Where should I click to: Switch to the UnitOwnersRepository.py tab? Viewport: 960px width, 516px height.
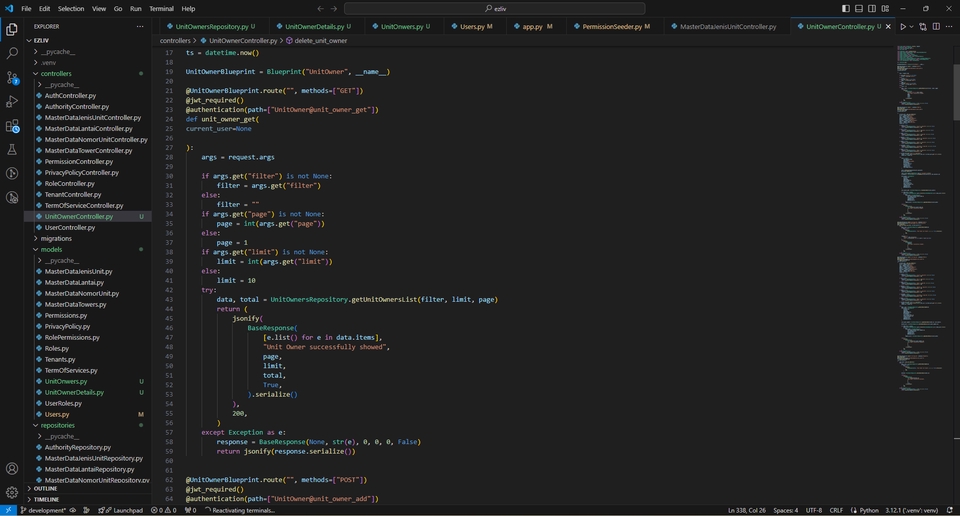(211, 26)
